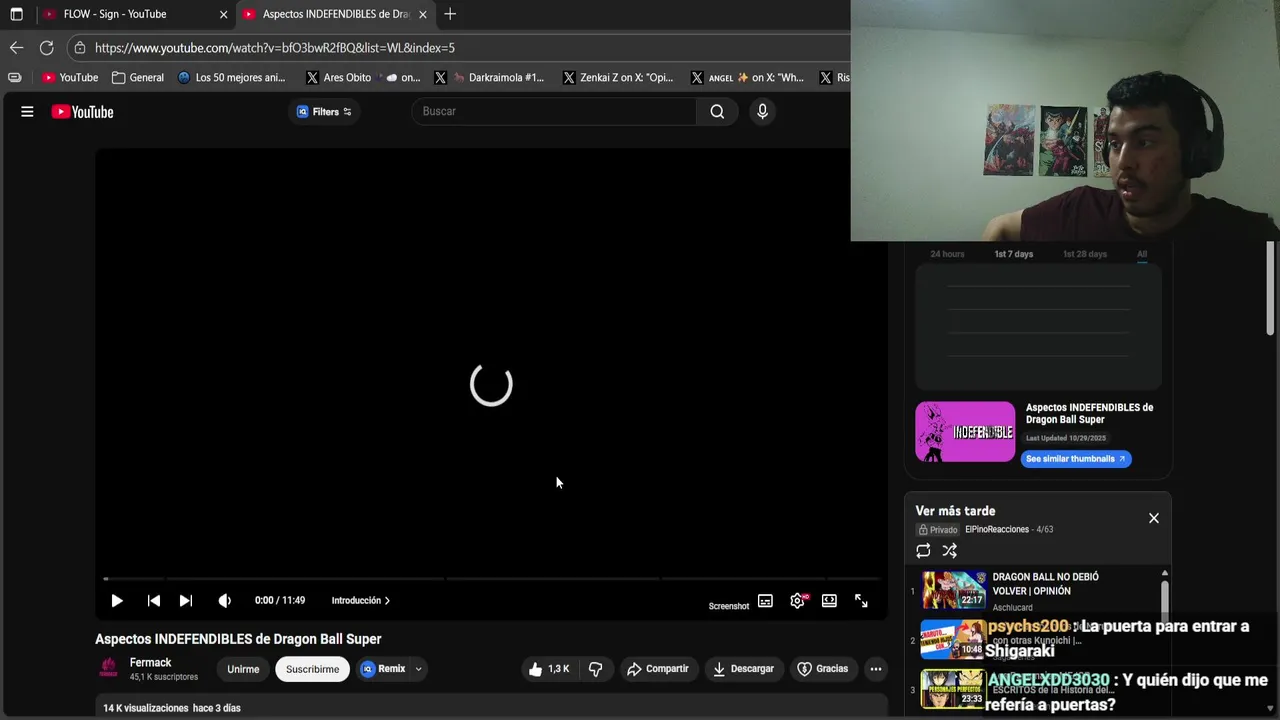Select the 1st 7 days stats tab

(x=1013, y=254)
